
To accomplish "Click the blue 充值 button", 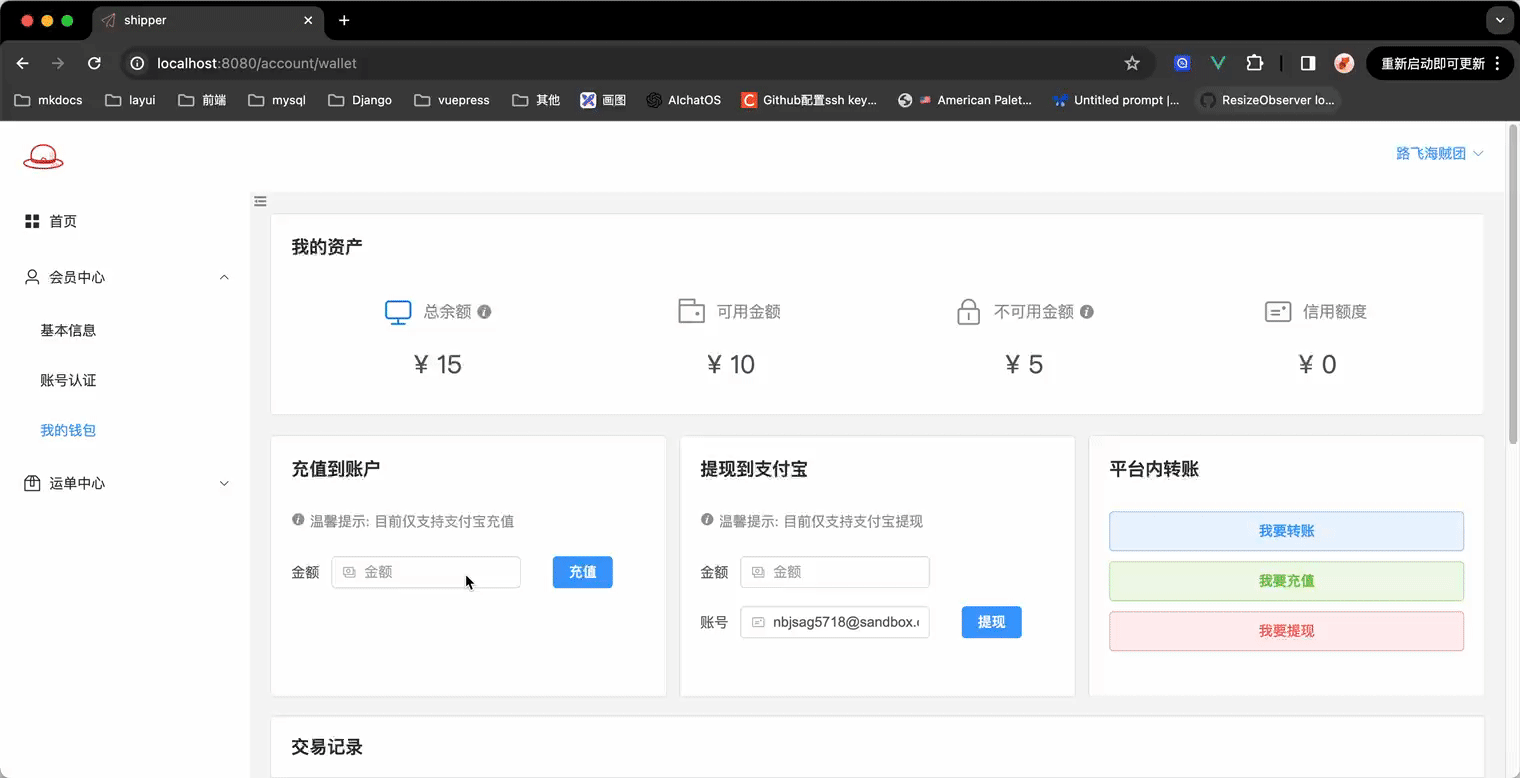I will point(582,572).
